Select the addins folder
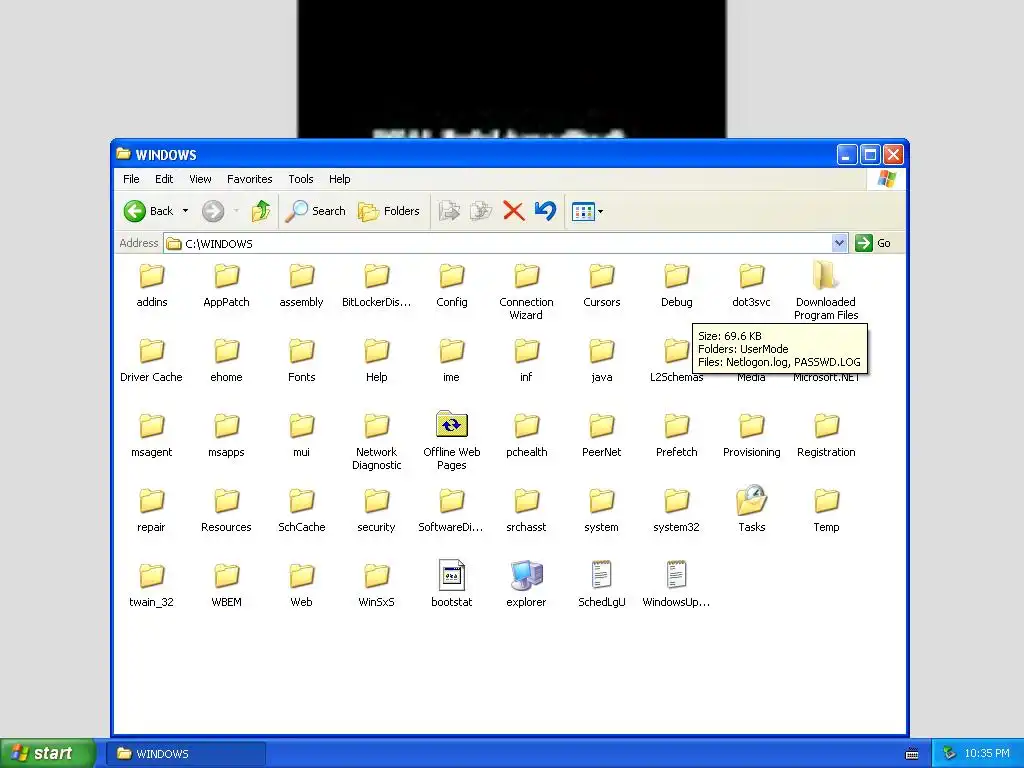1024x768 pixels. point(152,285)
